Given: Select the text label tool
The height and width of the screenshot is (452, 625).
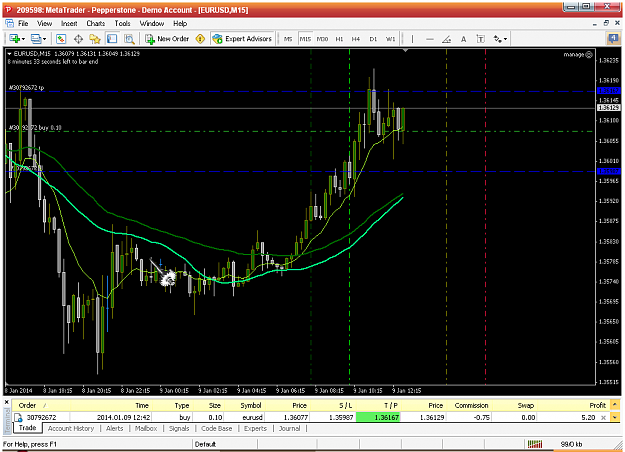Looking at the screenshot, I should pyautogui.click(x=481, y=39).
